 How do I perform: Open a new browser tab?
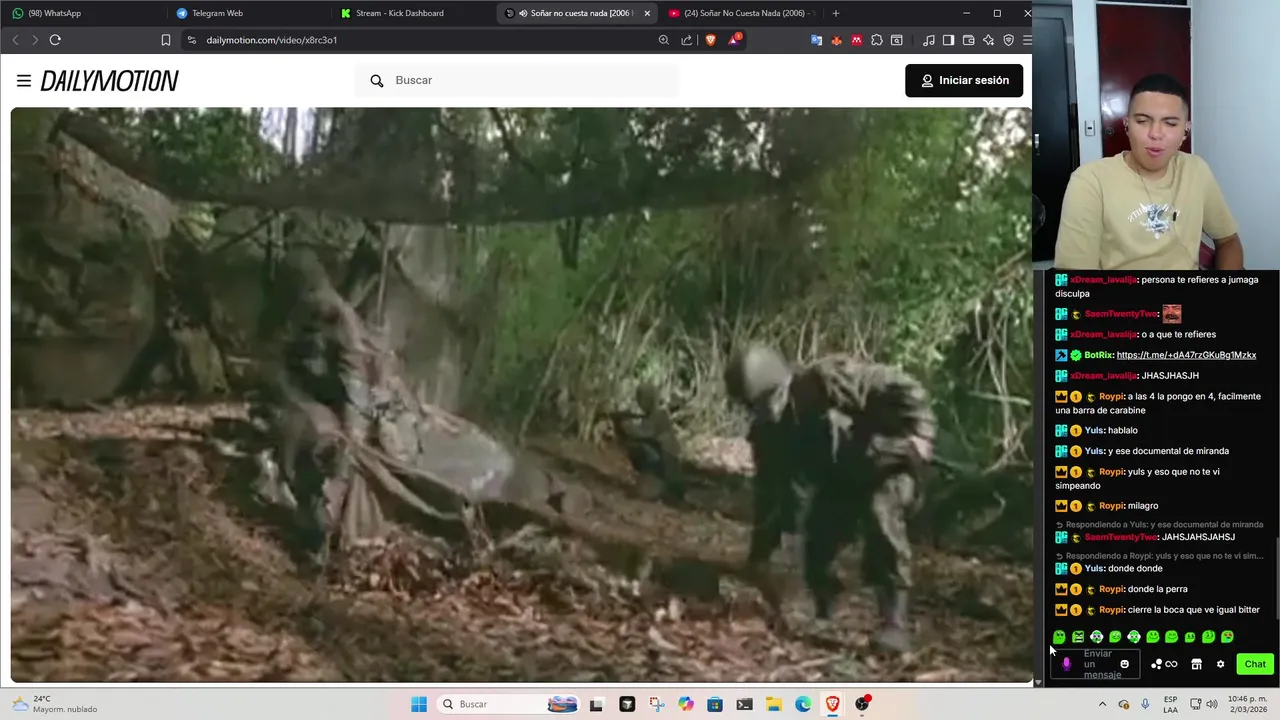pos(836,13)
